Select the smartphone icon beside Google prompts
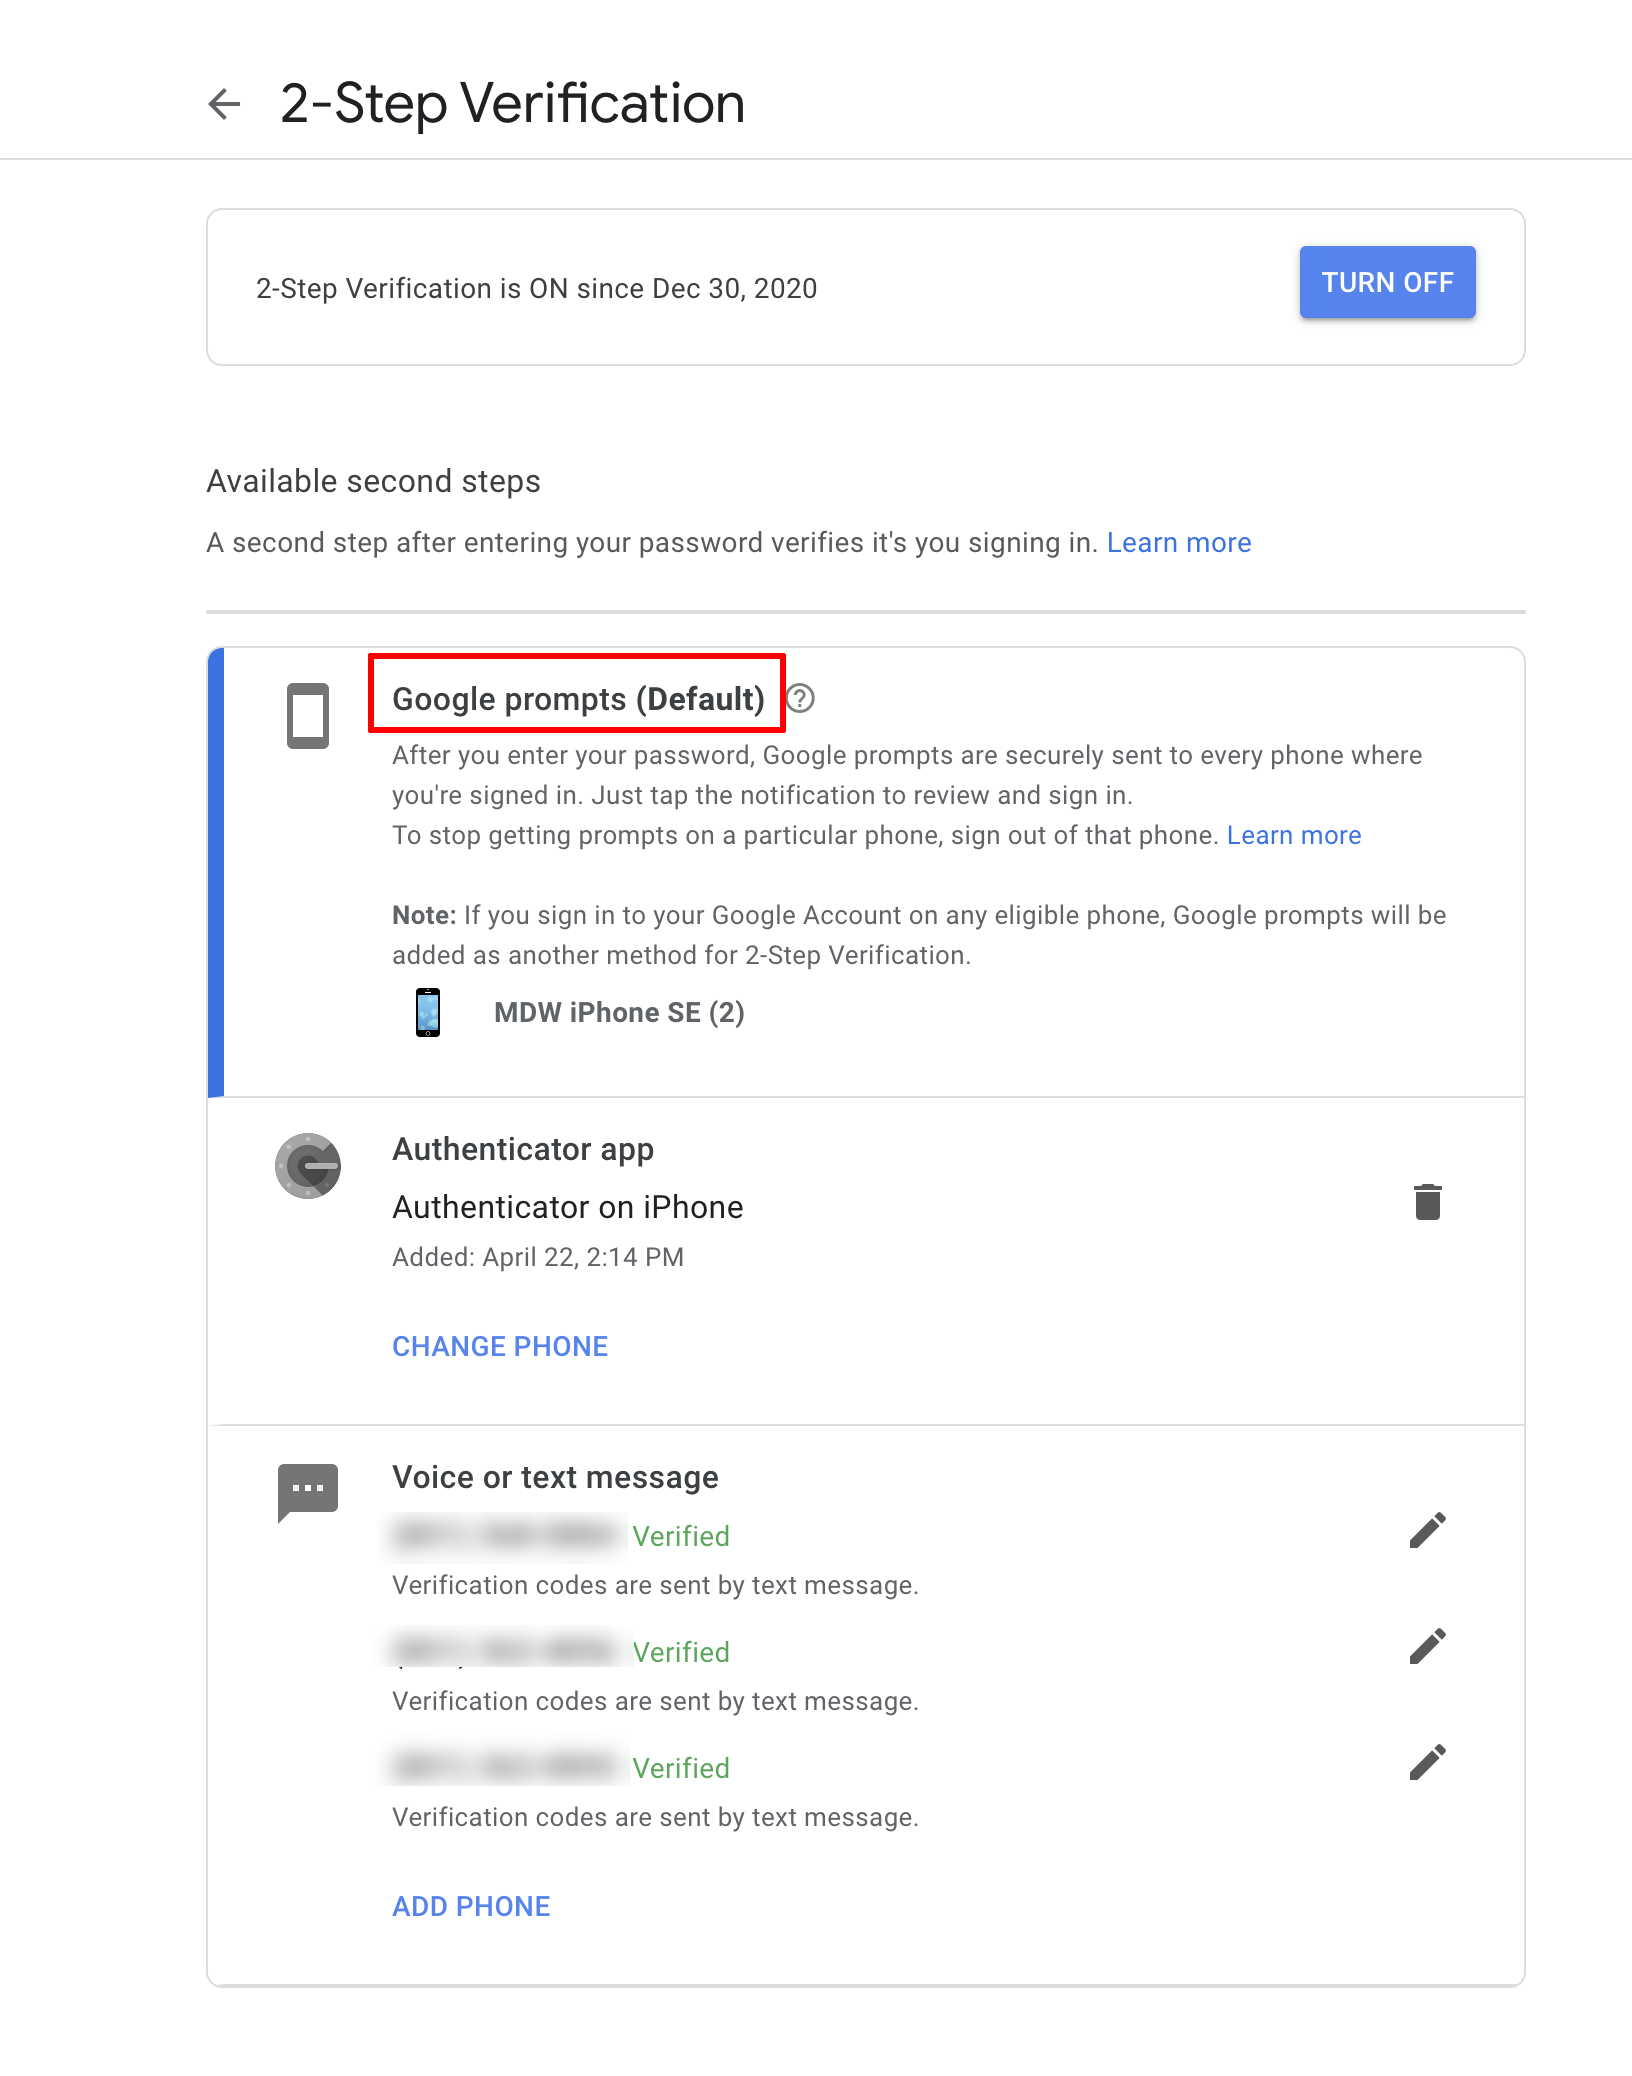The image size is (1632, 2076). [x=308, y=714]
